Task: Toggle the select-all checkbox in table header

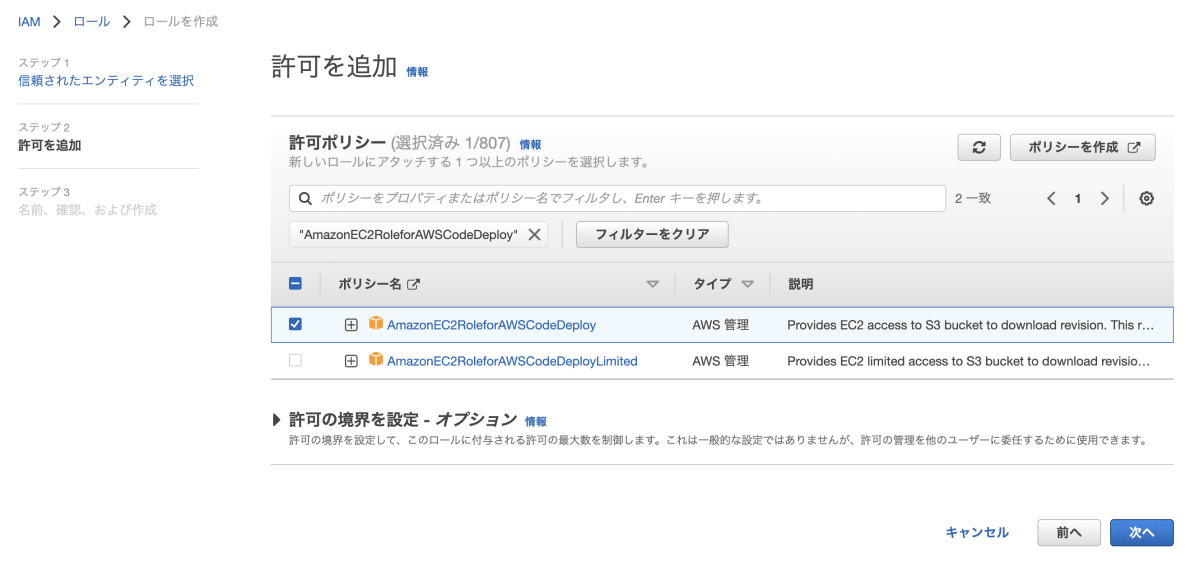Action: click(295, 283)
